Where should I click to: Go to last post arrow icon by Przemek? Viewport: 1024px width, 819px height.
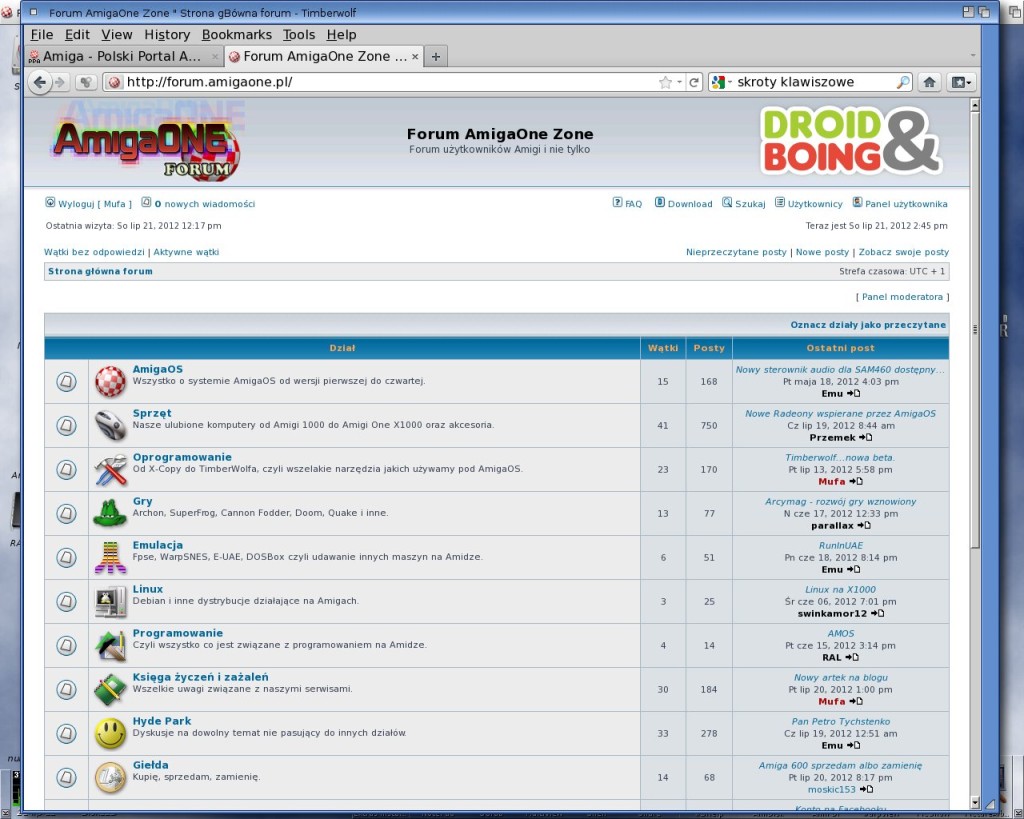pos(865,438)
